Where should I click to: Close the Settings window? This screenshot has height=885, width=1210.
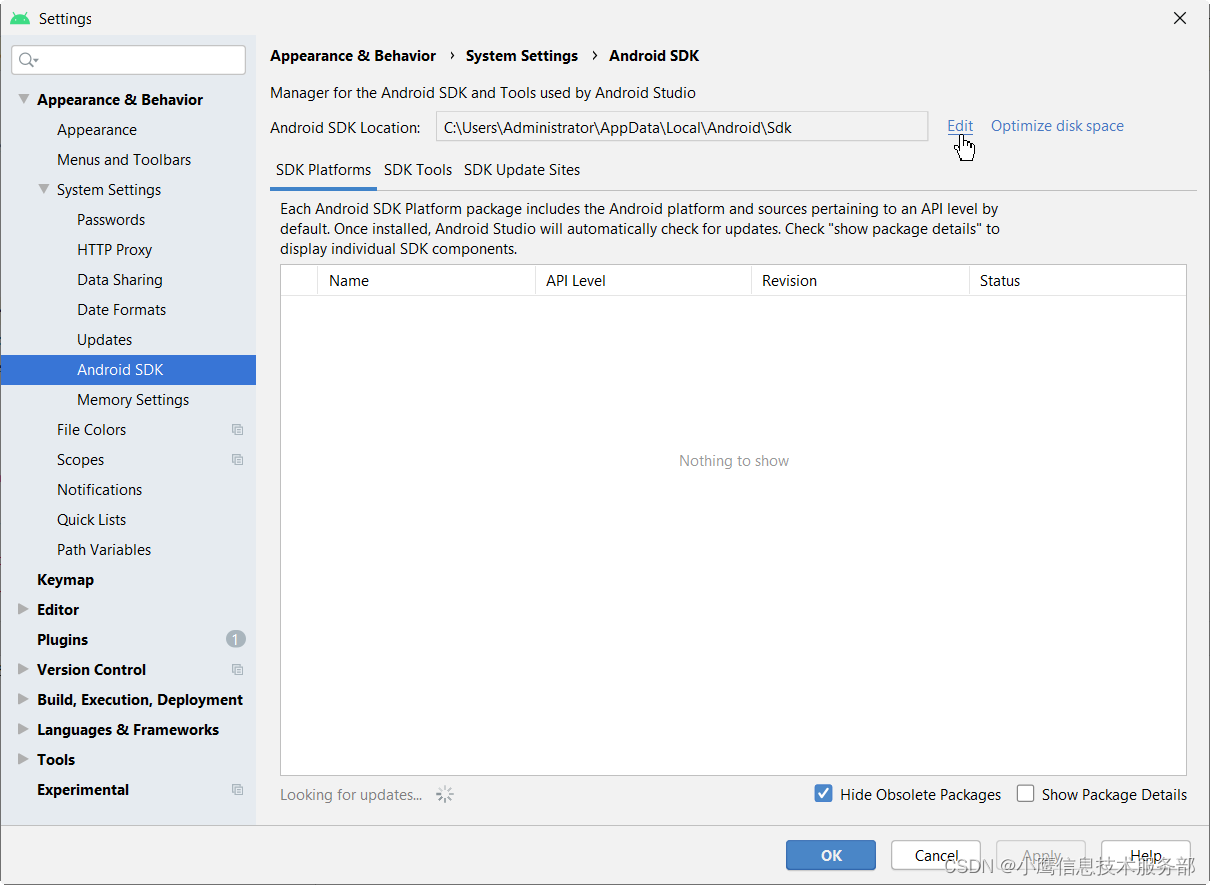coord(1180,18)
